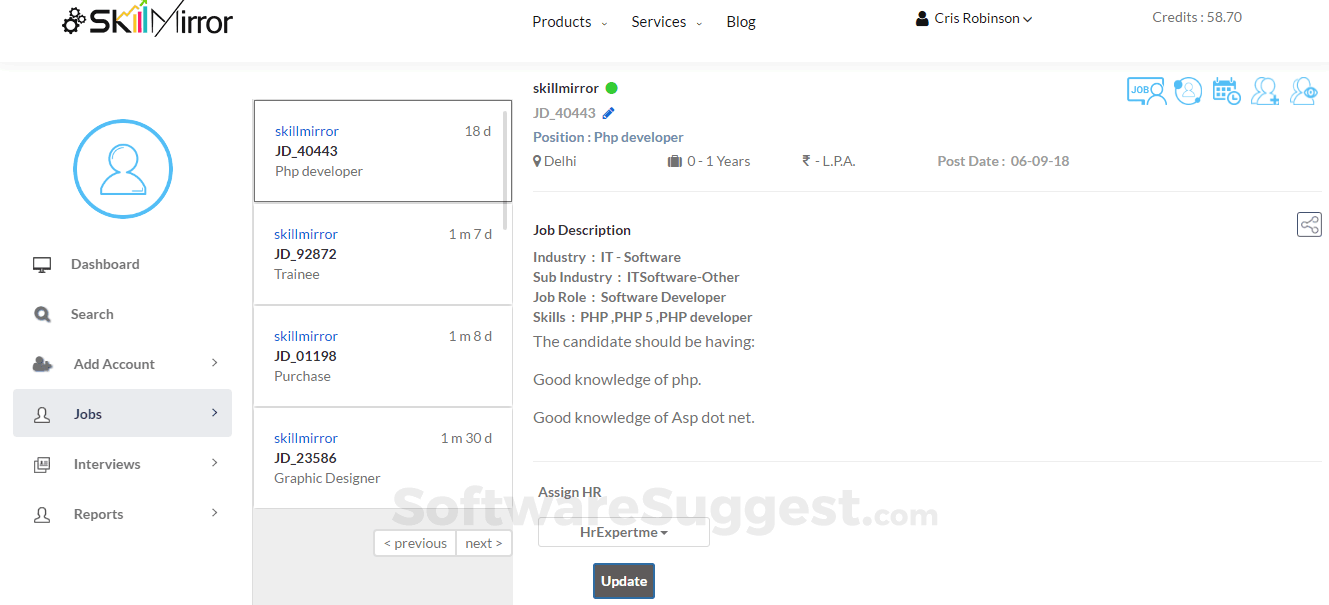Open the Products menu

coord(569,22)
